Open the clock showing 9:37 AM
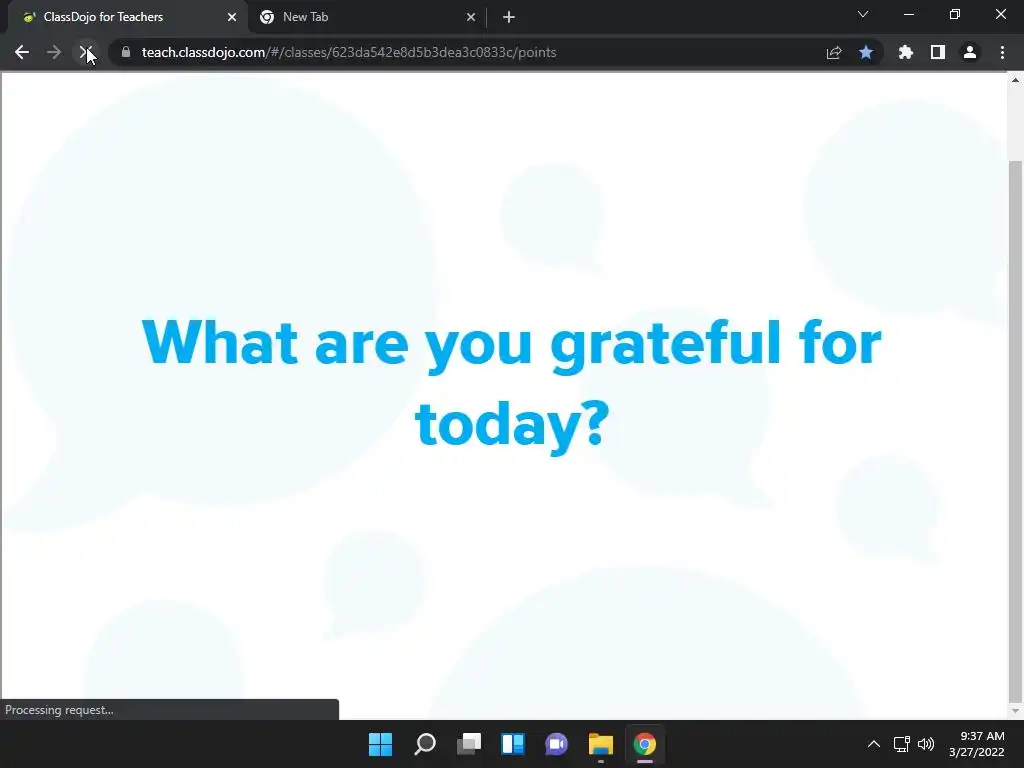1024x768 pixels. pyautogui.click(x=976, y=744)
